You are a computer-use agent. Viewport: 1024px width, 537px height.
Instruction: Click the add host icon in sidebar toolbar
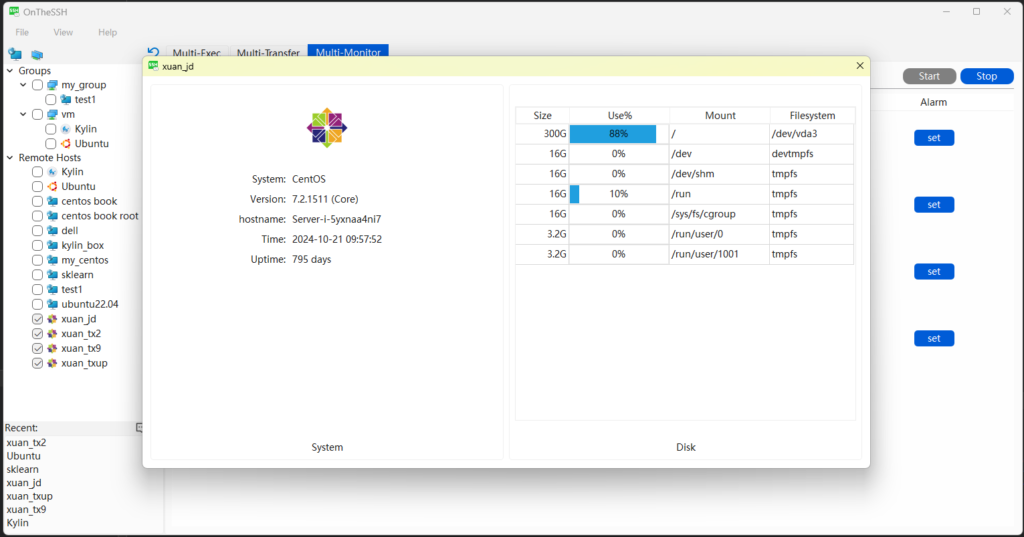[x=15, y=54]
